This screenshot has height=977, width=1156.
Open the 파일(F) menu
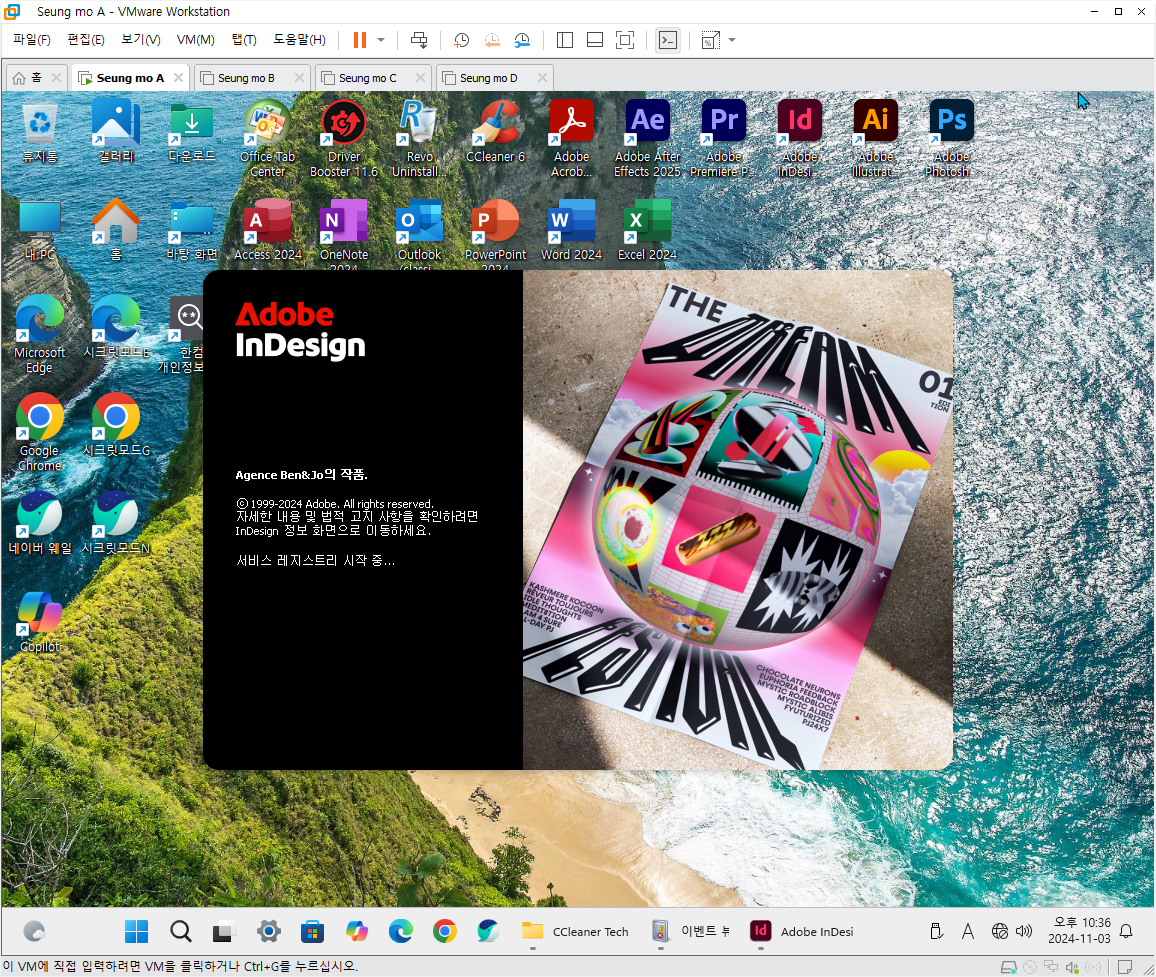[x=32, y=40]
